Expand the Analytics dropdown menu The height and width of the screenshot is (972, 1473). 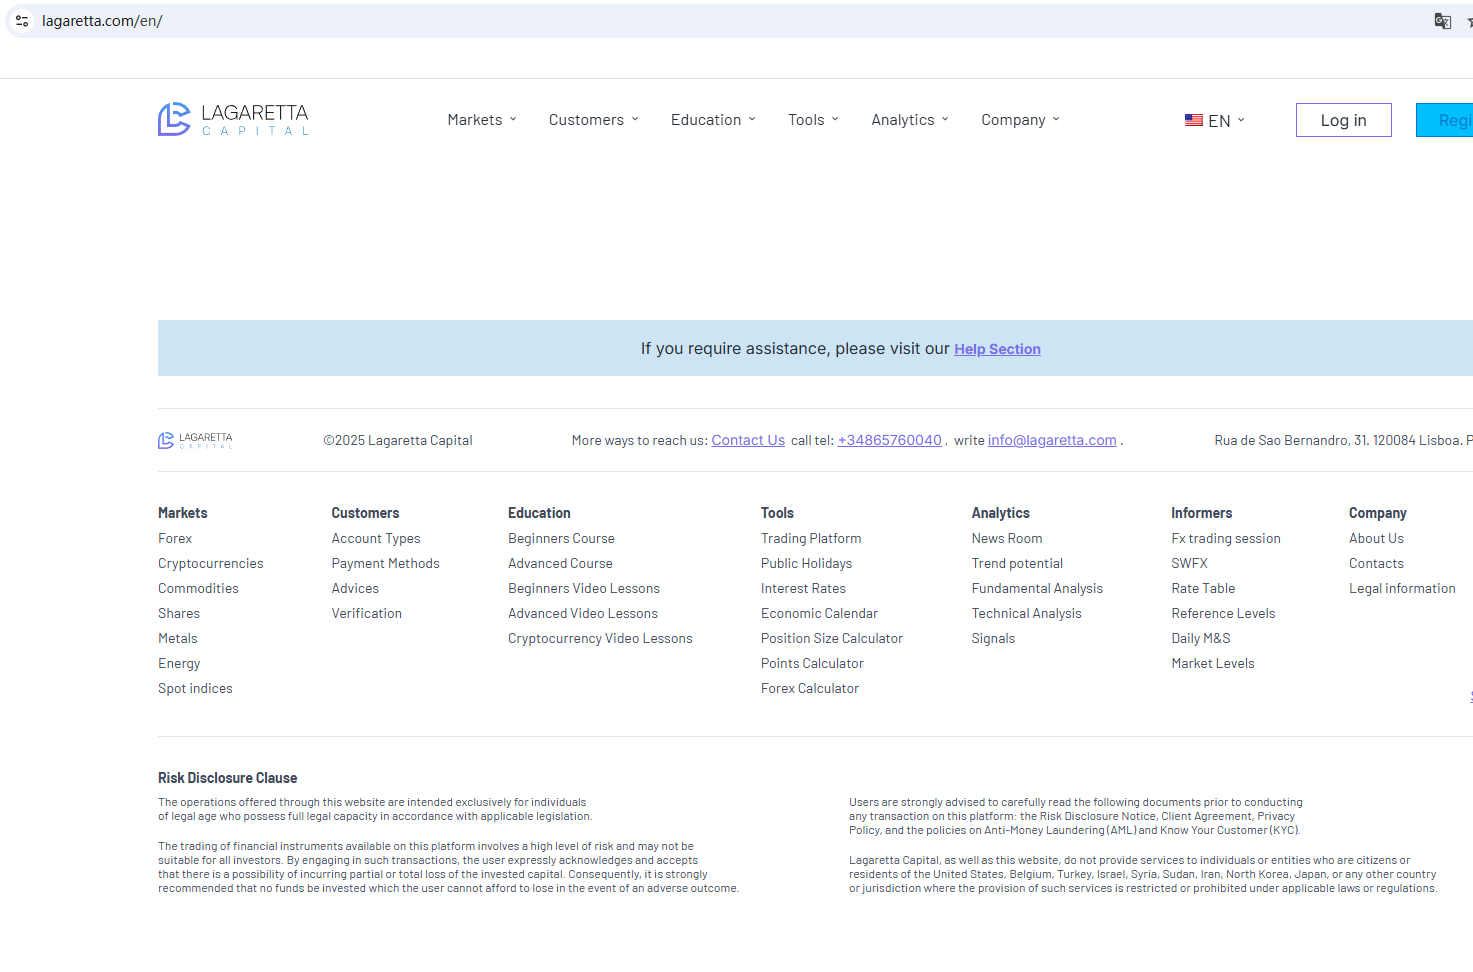(910, 120)
